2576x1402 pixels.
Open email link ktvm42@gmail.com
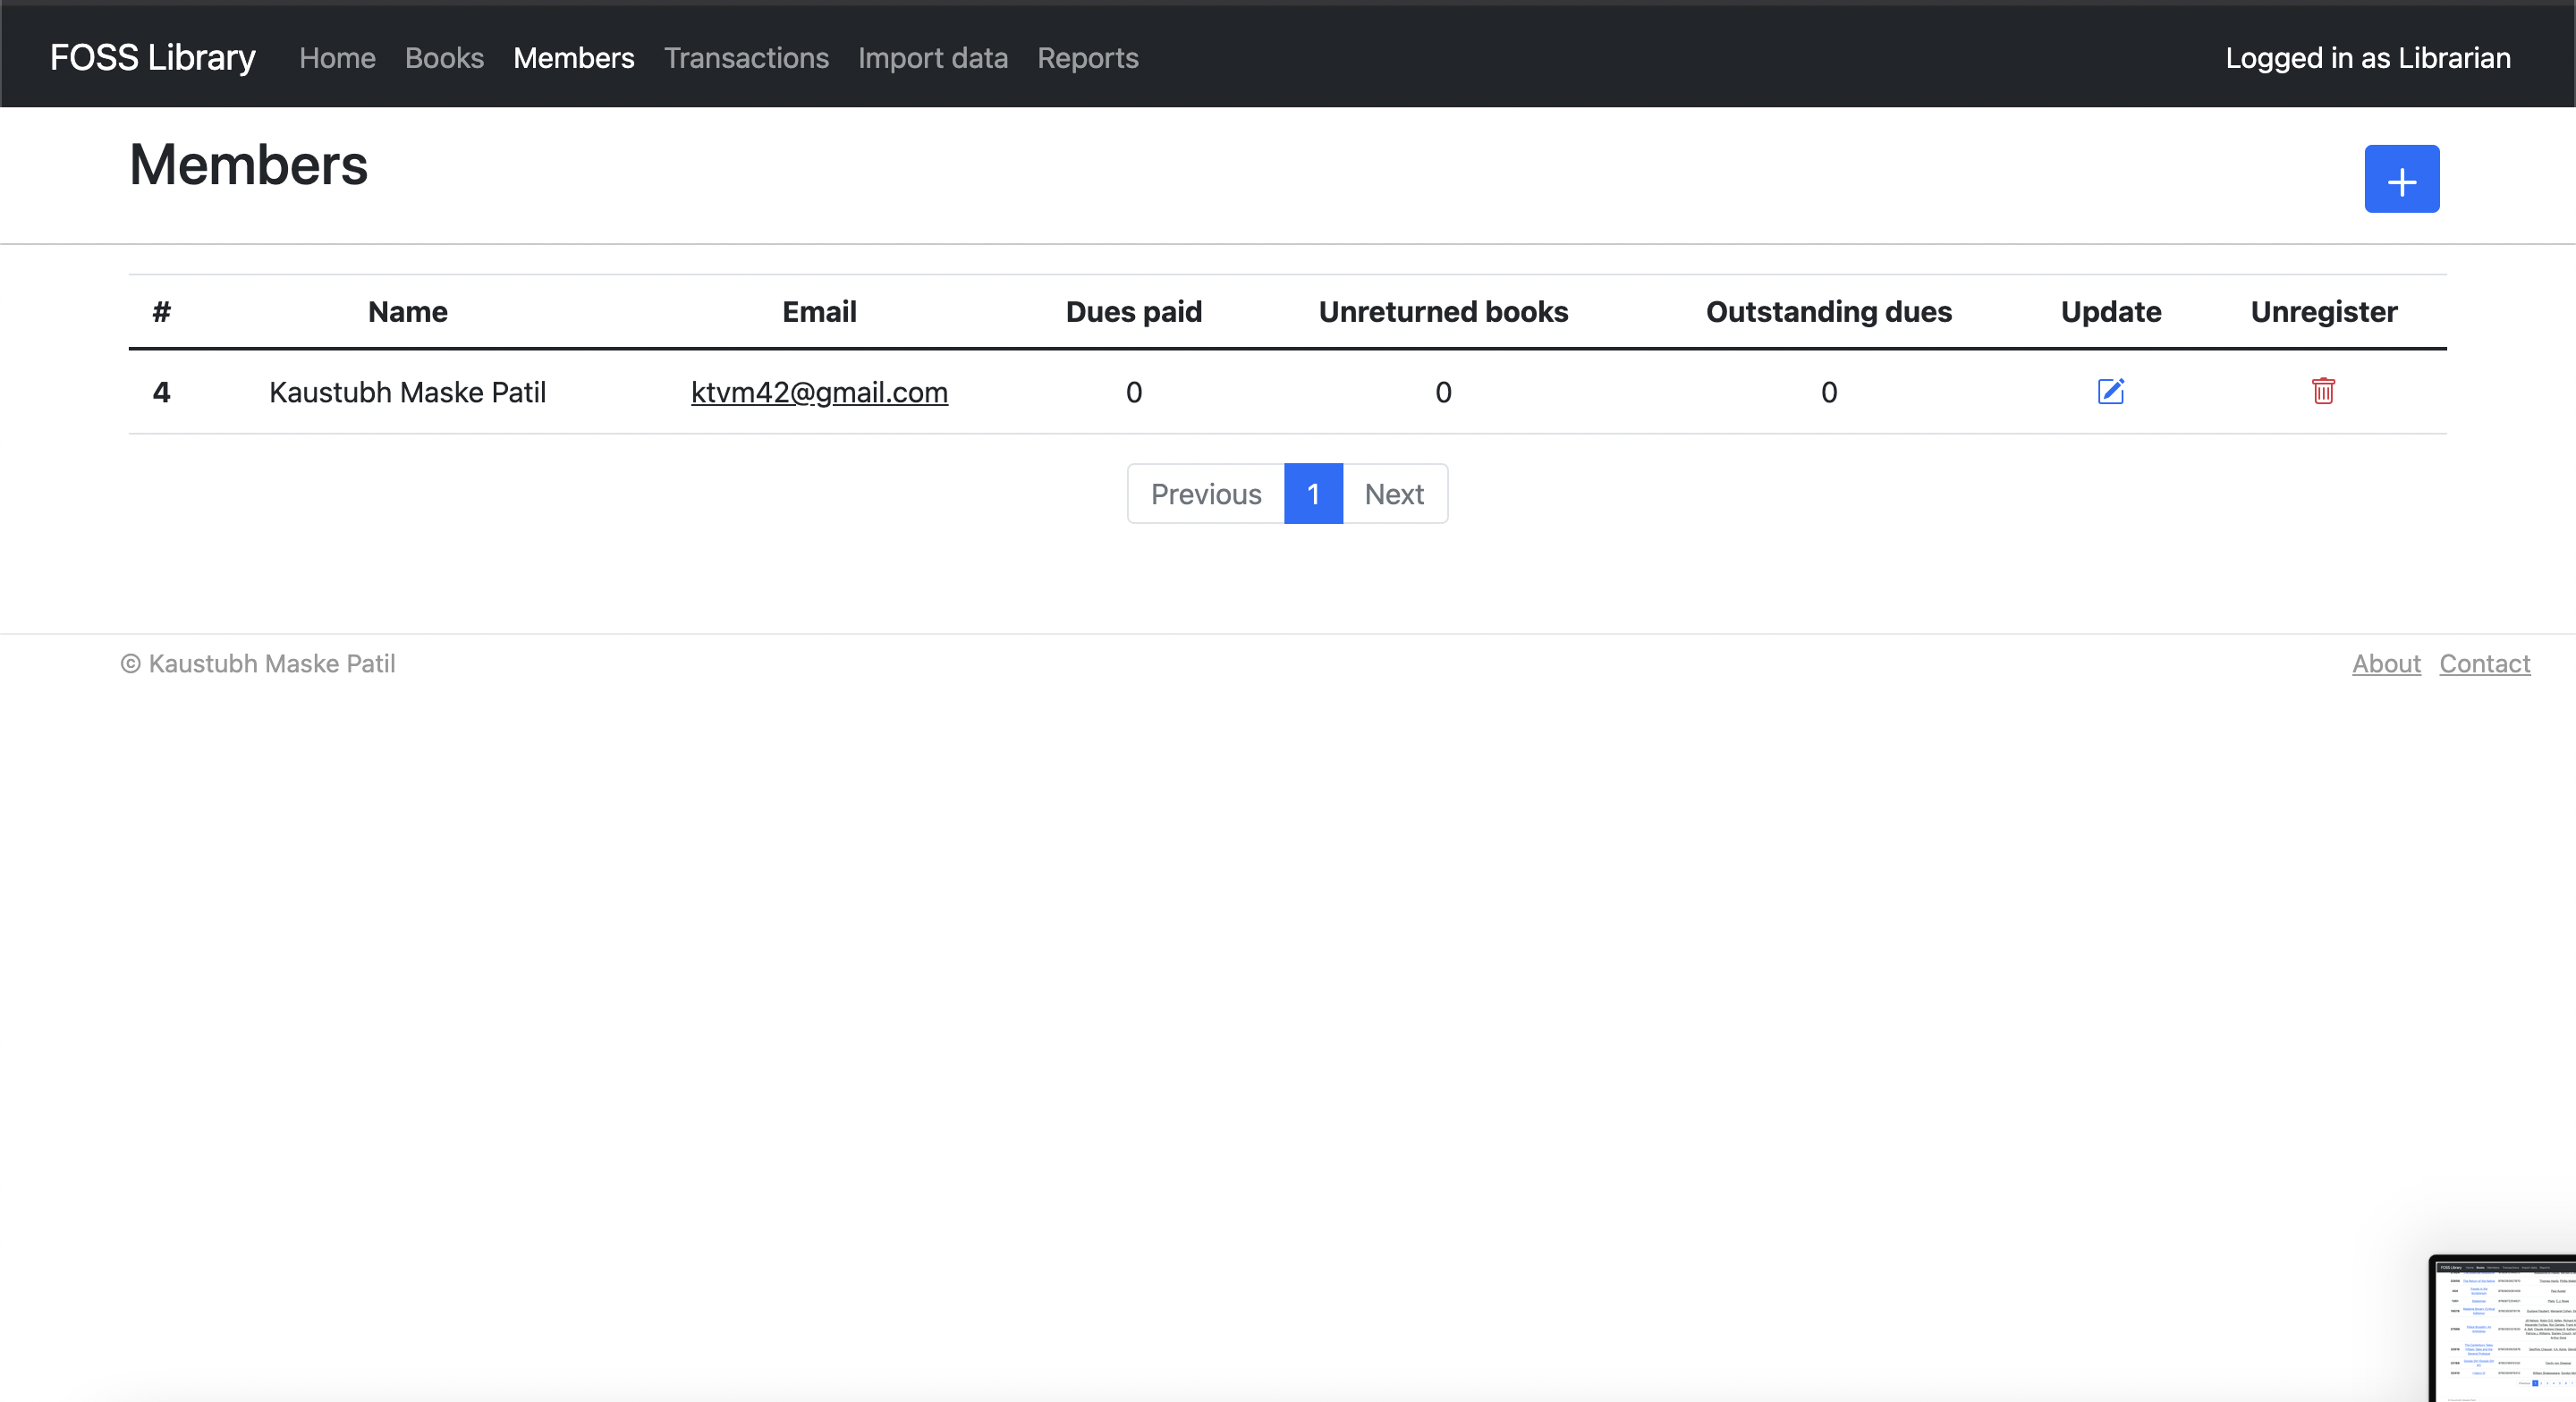pyautogui.click(x=818, y=392)
